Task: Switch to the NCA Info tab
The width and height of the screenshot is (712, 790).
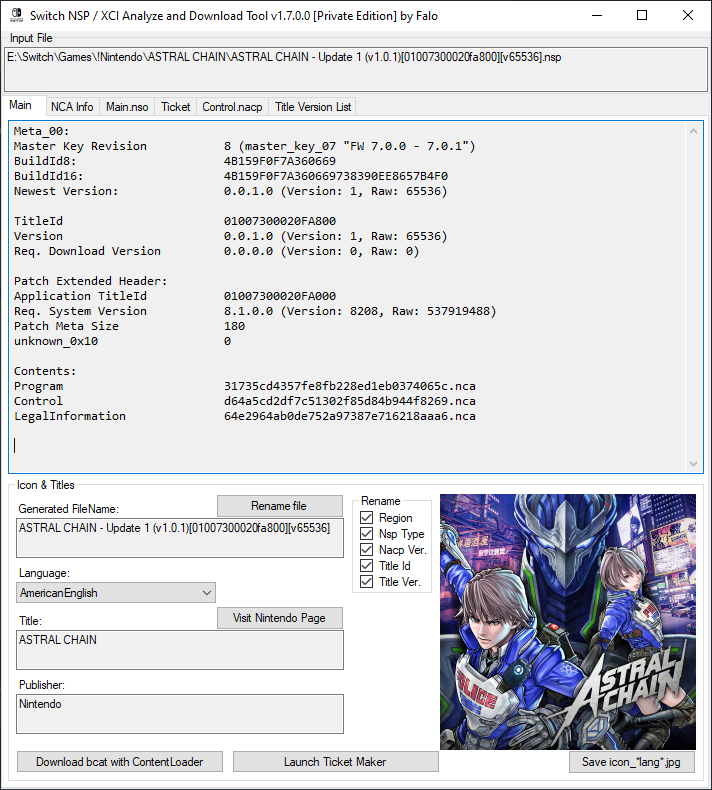Action: point(72,107)
